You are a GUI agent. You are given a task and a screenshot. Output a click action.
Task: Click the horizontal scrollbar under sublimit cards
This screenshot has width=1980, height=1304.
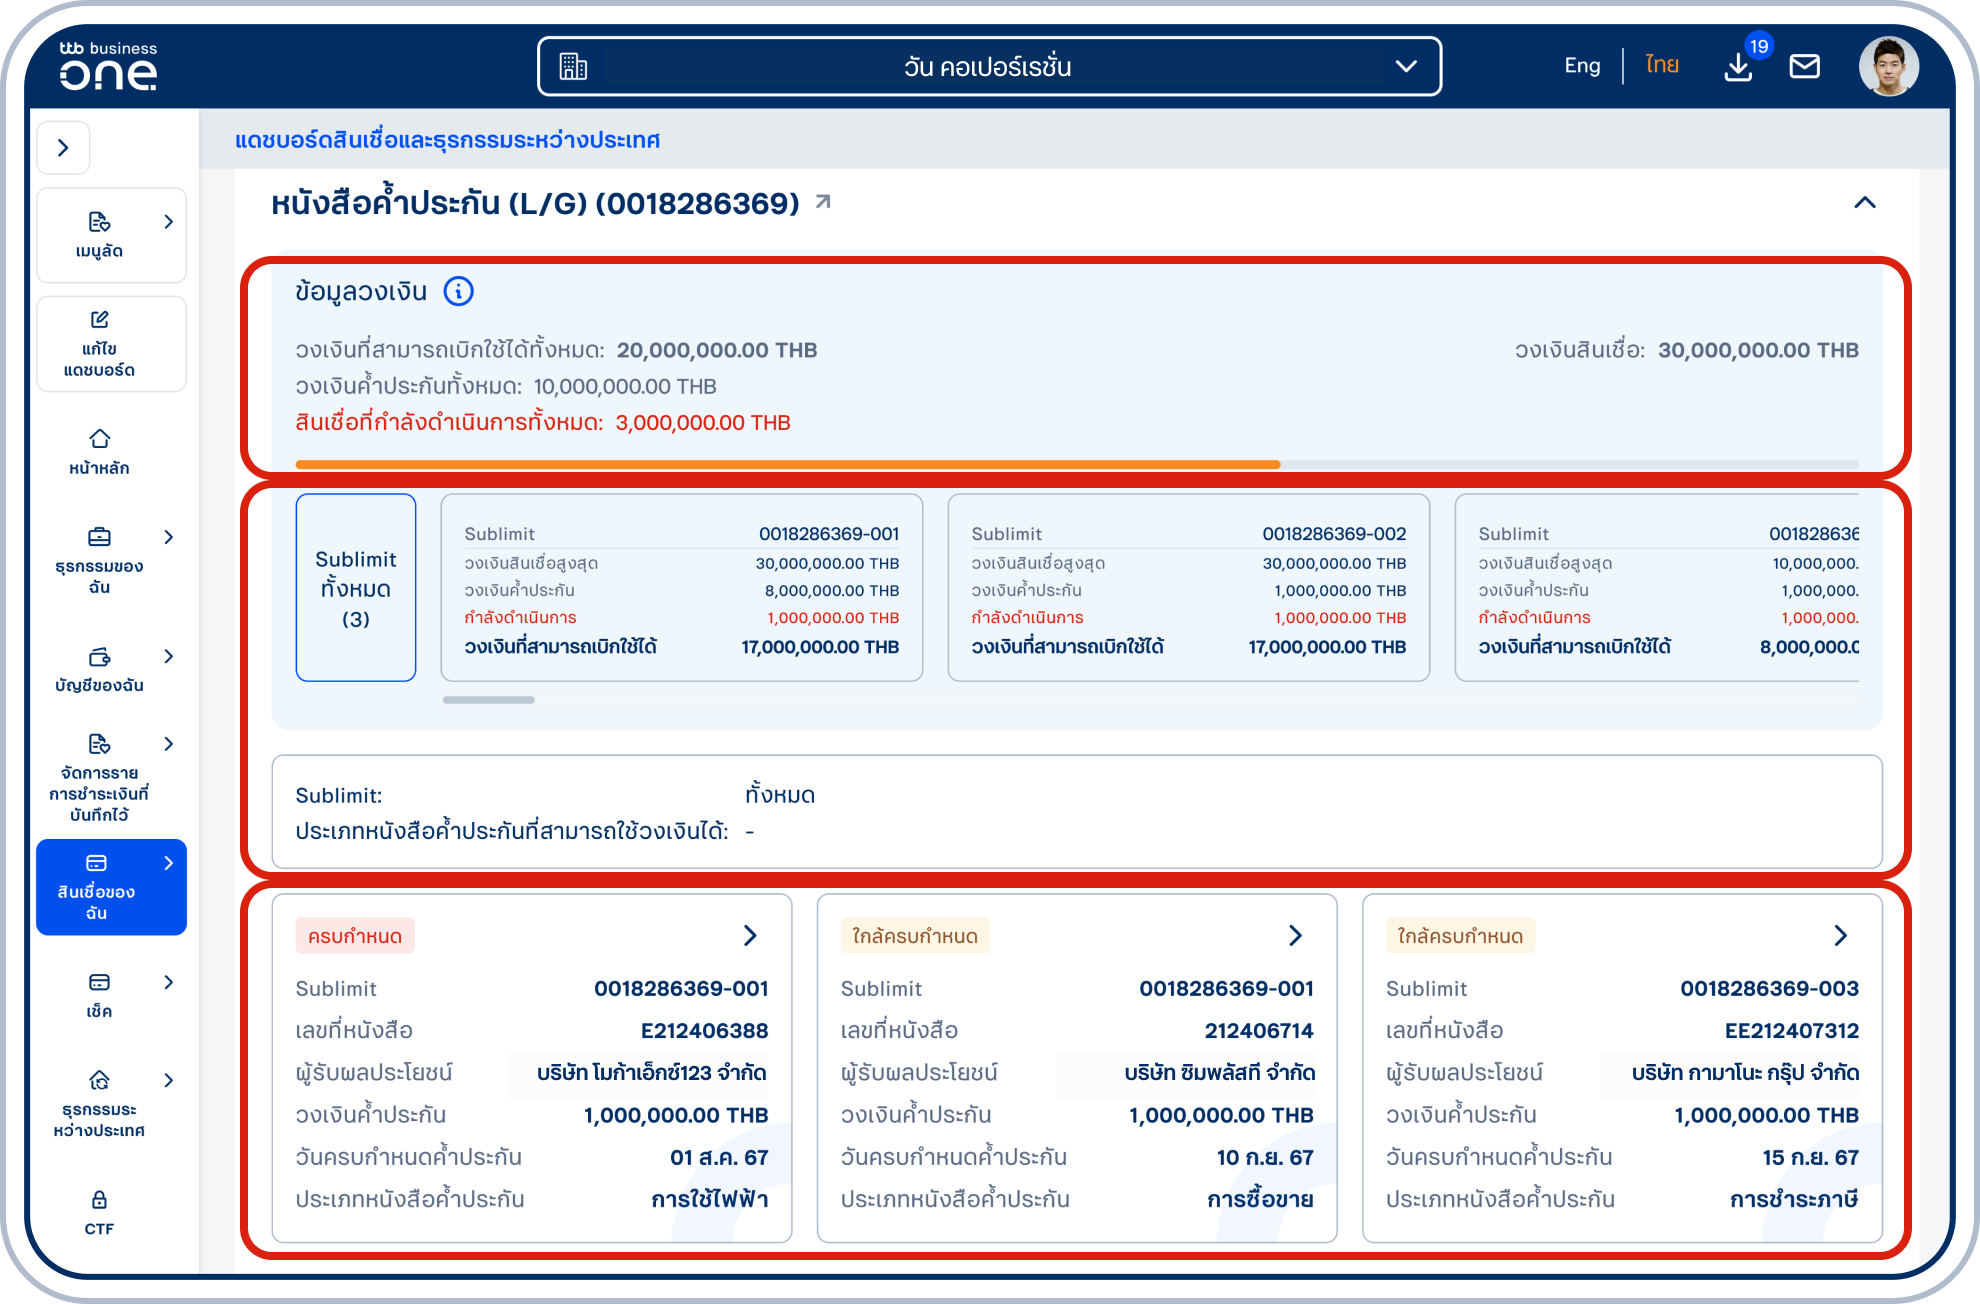[x=489, y=700]
